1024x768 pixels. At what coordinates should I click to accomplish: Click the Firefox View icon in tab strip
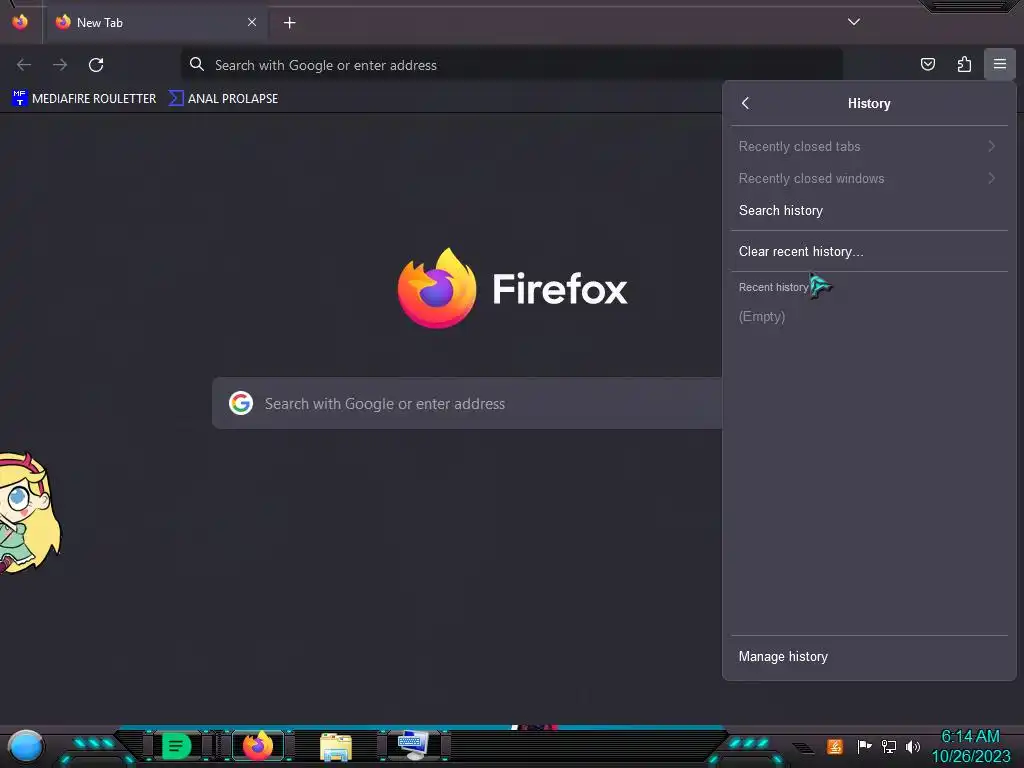(x=20, y=22)
